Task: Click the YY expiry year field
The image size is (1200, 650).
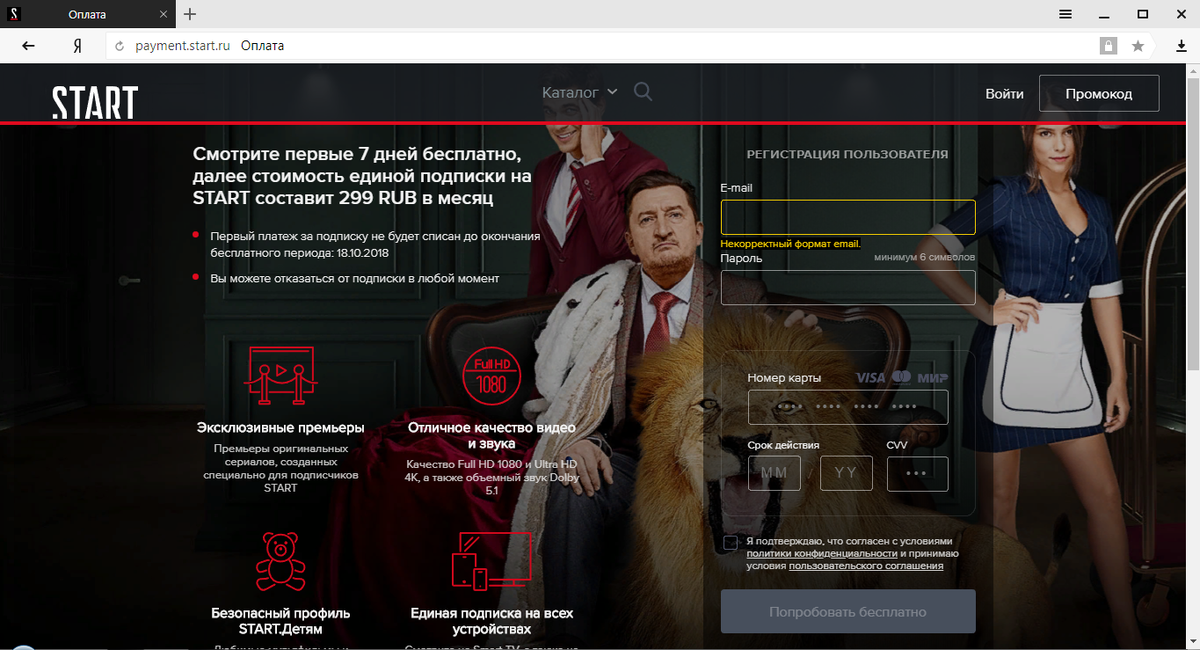Action: tap(846, 473)
